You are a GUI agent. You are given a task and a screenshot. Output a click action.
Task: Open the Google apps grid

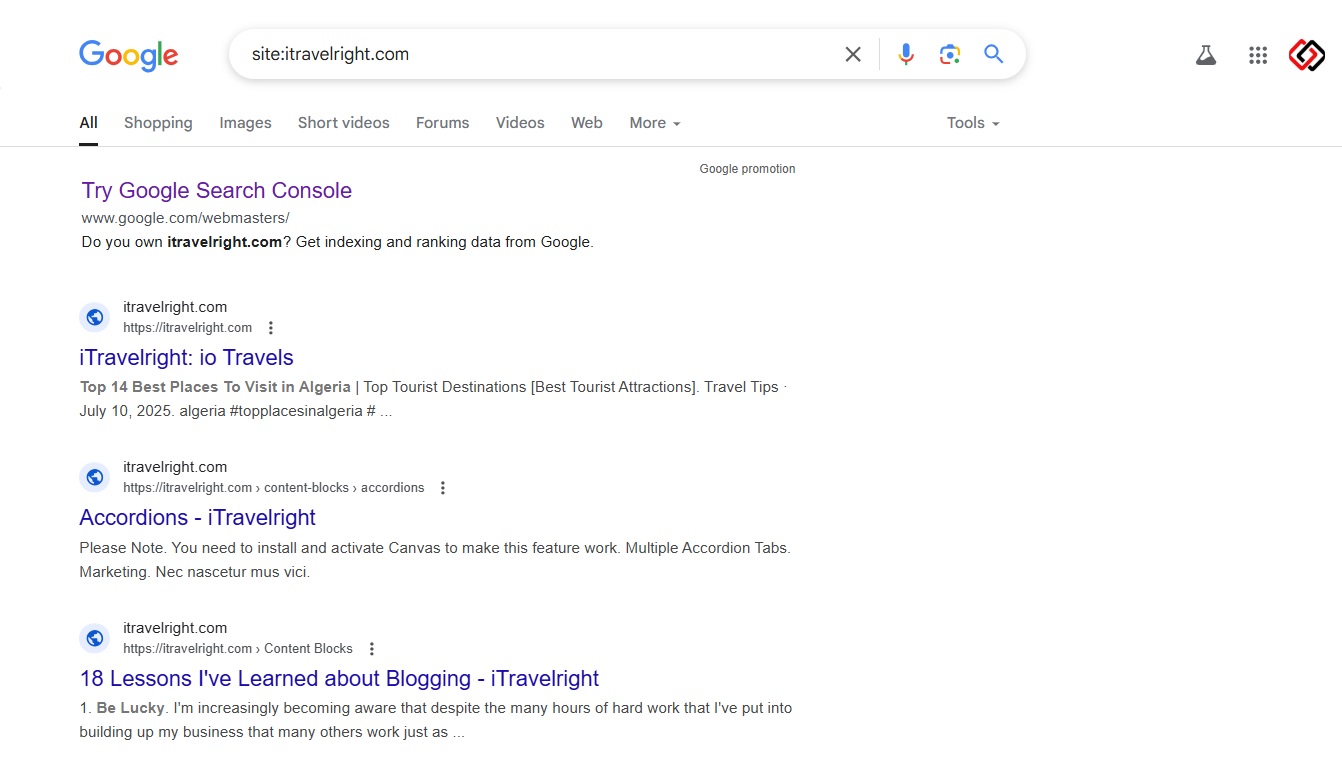[1258, 56]
